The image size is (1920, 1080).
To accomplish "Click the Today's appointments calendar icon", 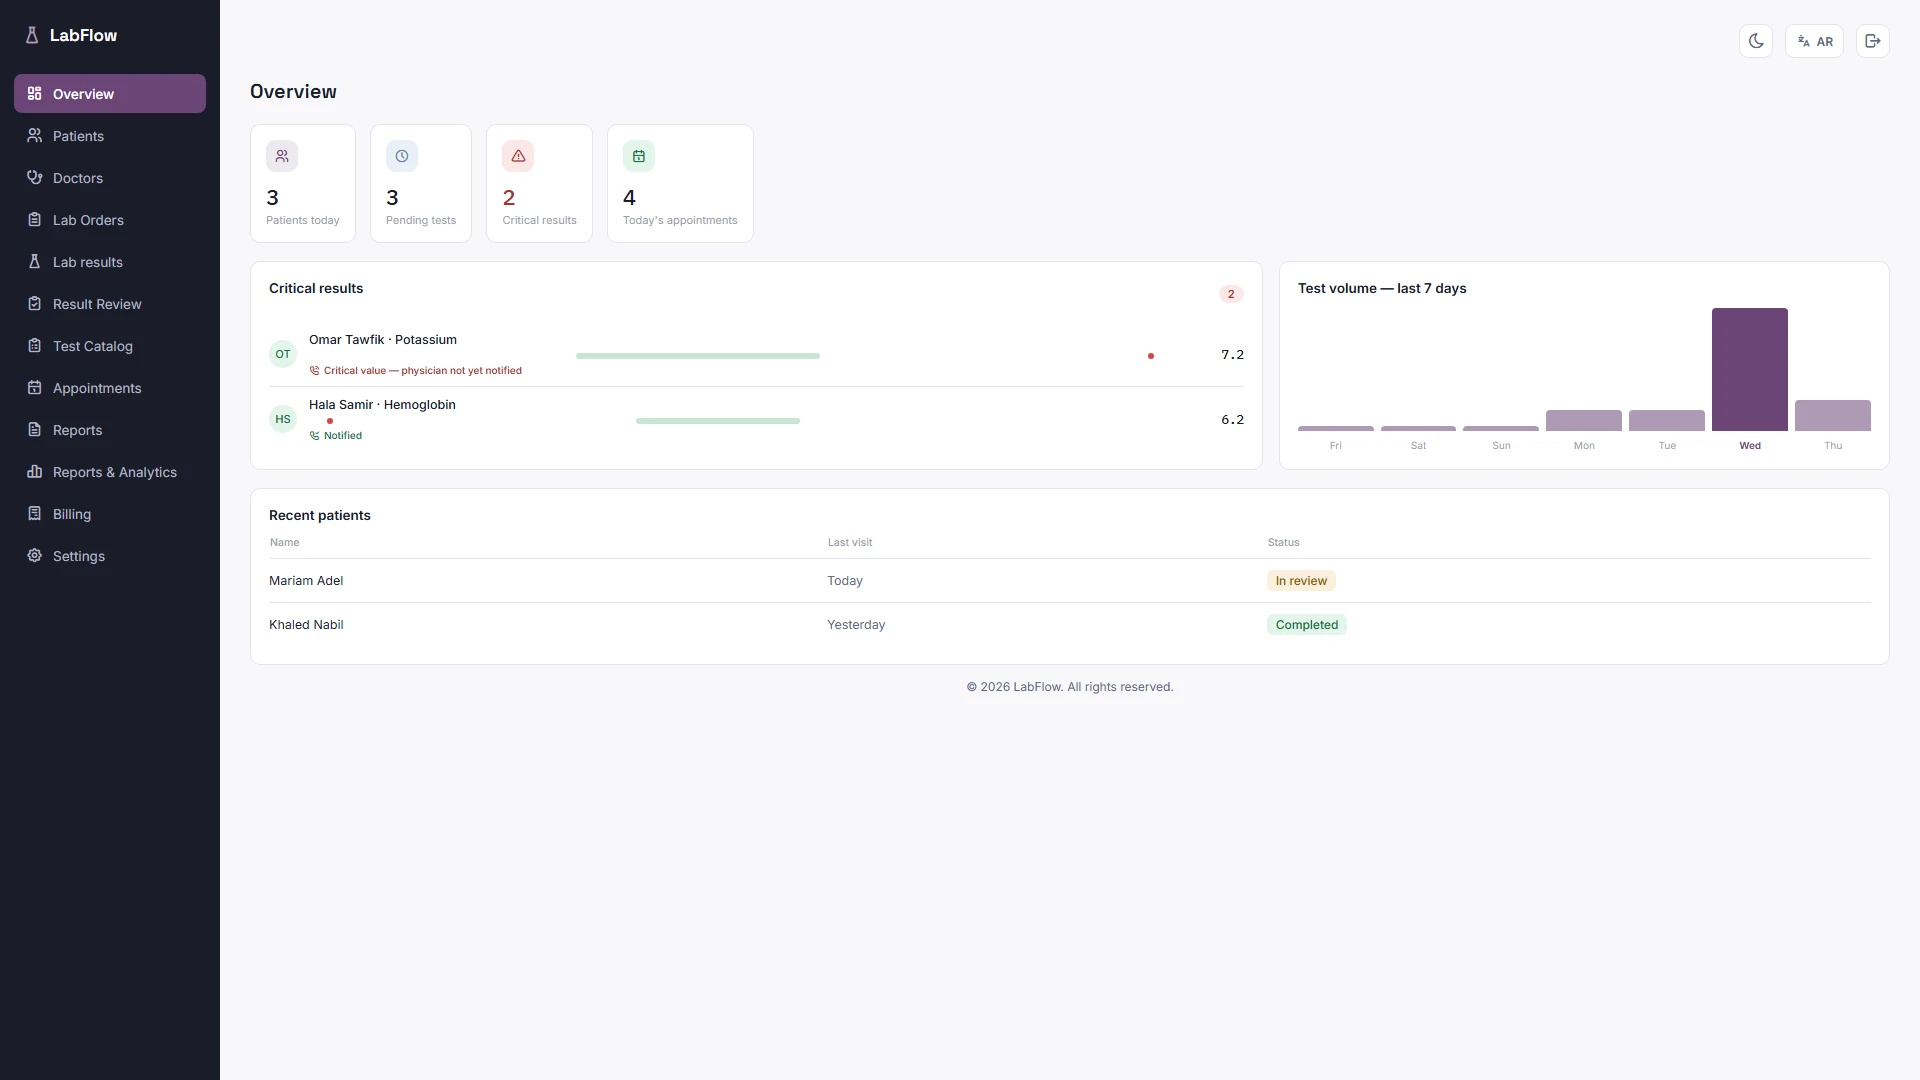I will pos(639,156).
